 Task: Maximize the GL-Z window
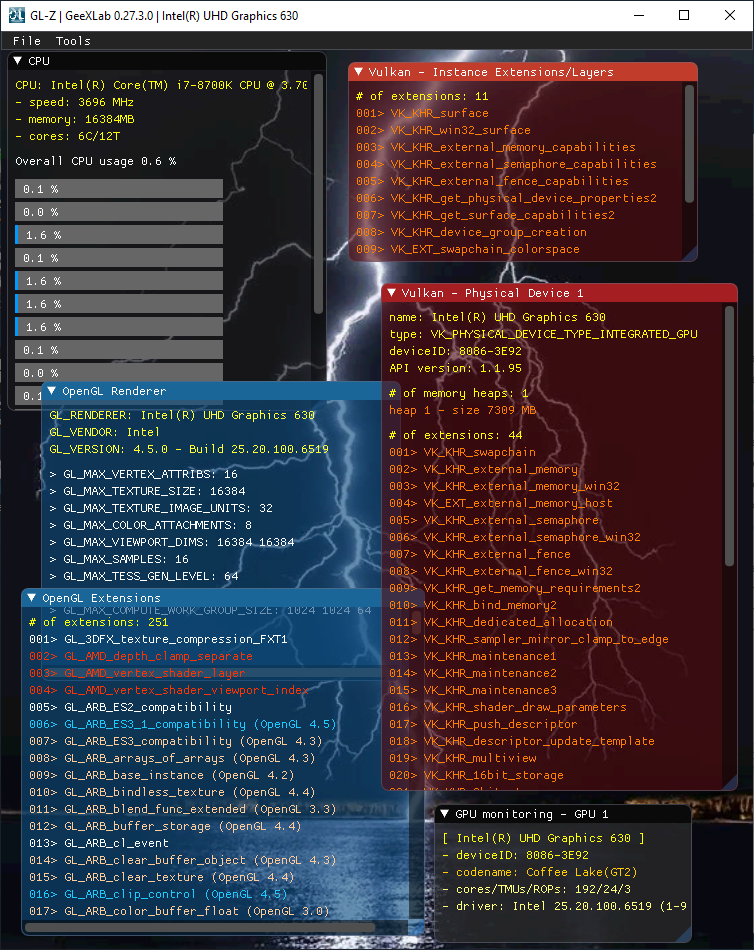pyautogui.click(x=684, y=15)
